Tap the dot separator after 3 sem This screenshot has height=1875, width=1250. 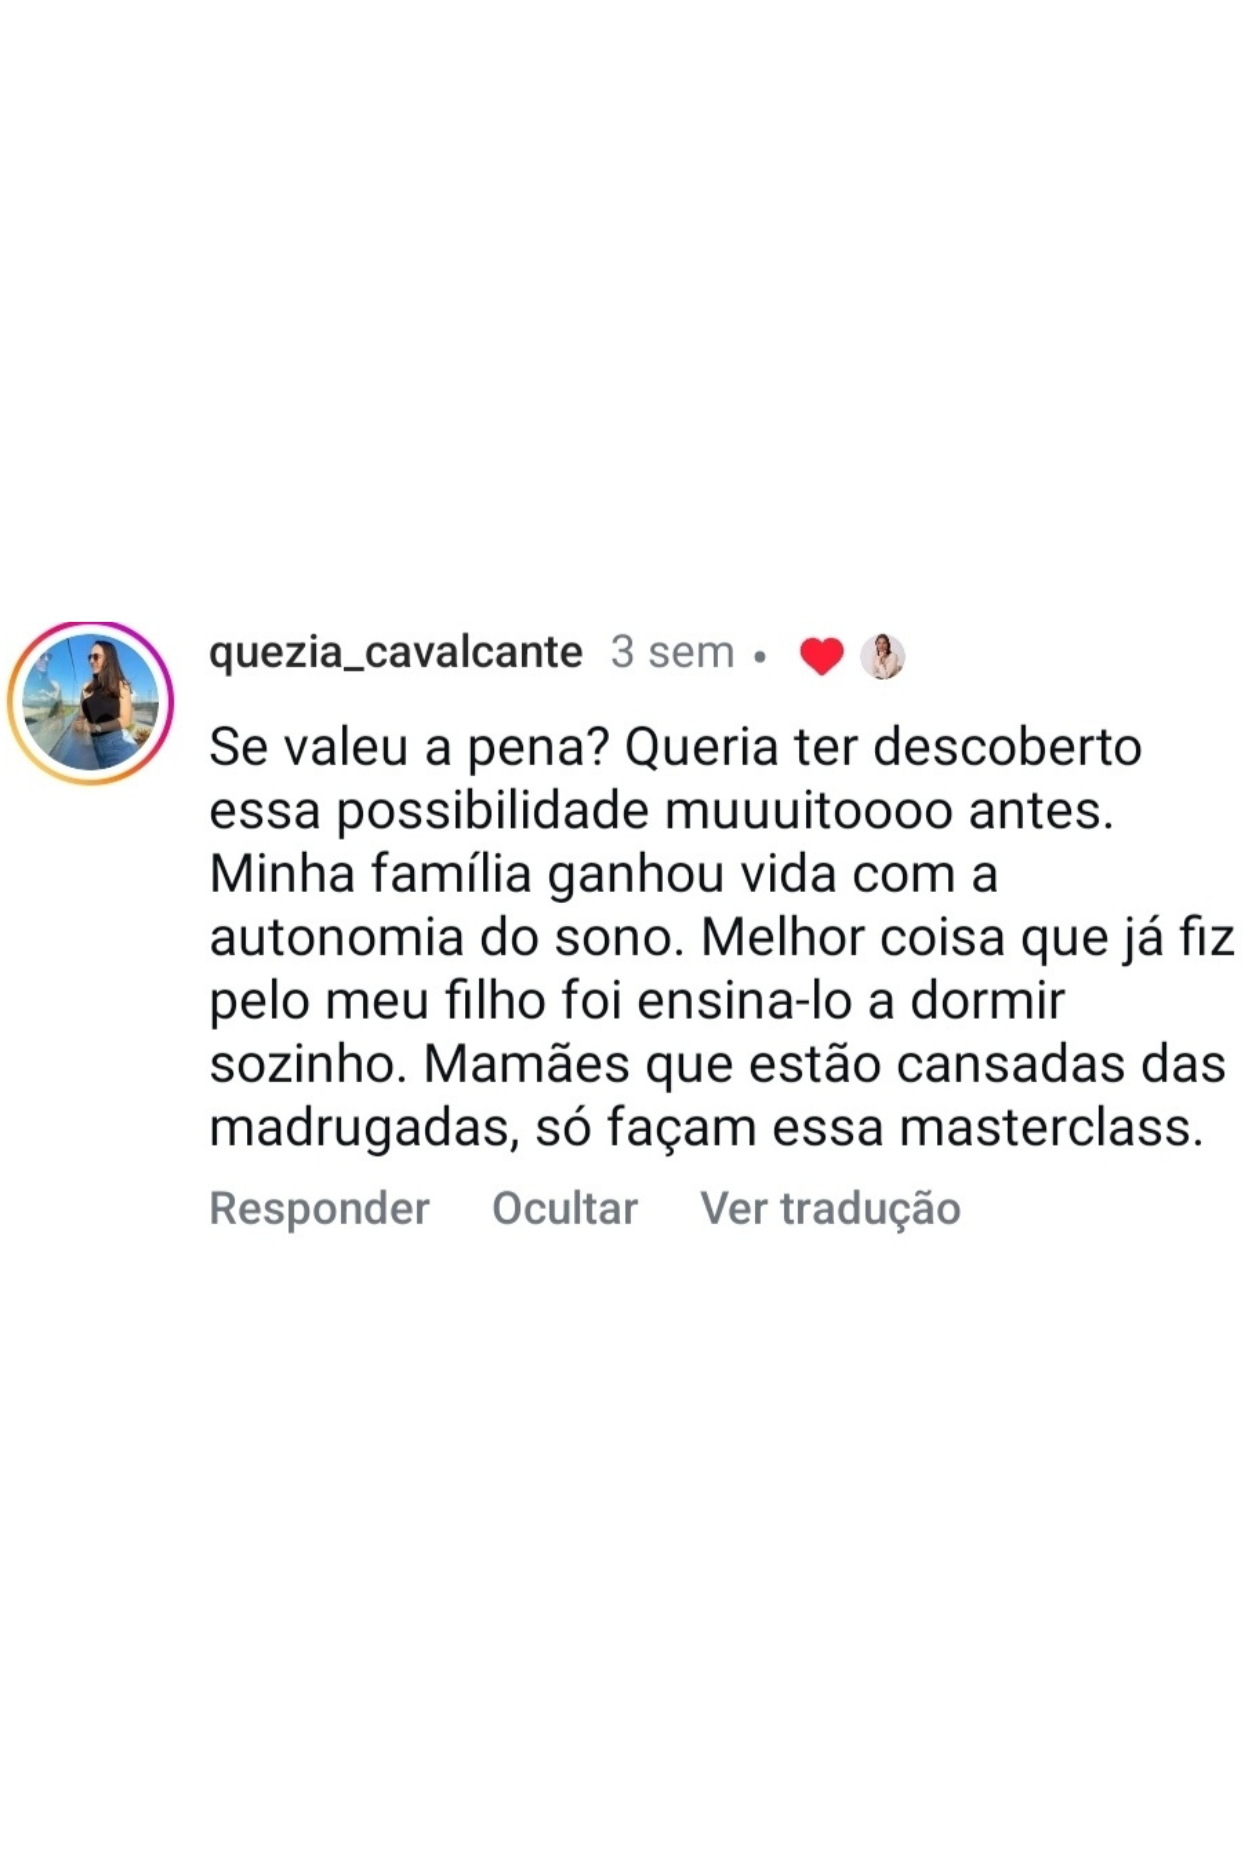761,657
